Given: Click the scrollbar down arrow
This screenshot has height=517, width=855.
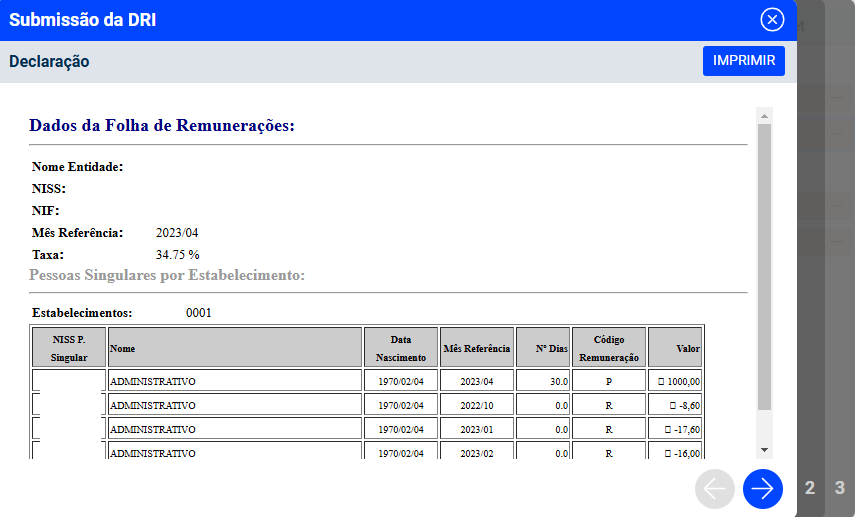Looking at the screenshot, I should point(764,450).
